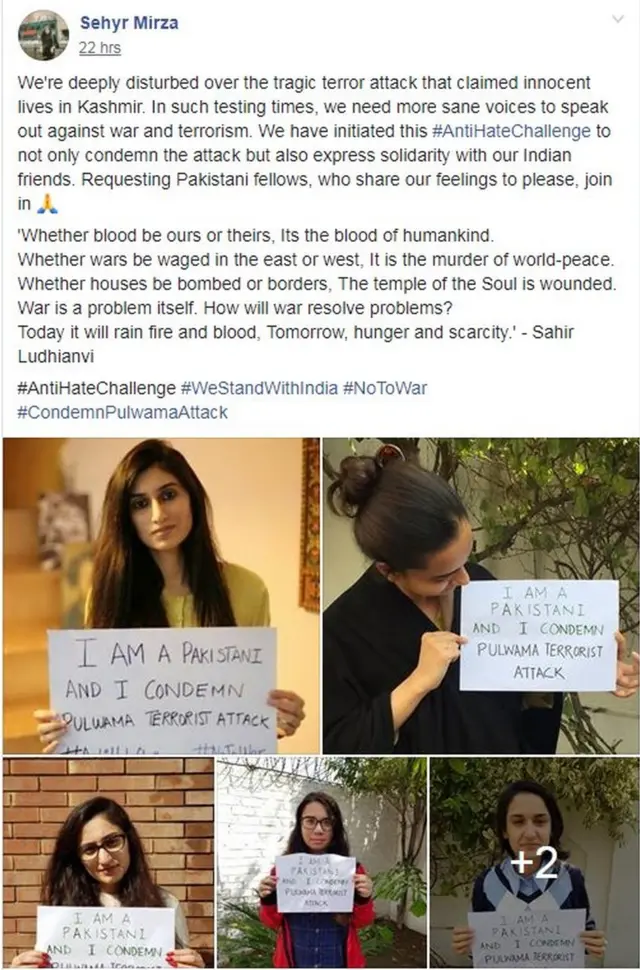
Task: Expand the post options chevron menu
Action: (x=617, y=19)
